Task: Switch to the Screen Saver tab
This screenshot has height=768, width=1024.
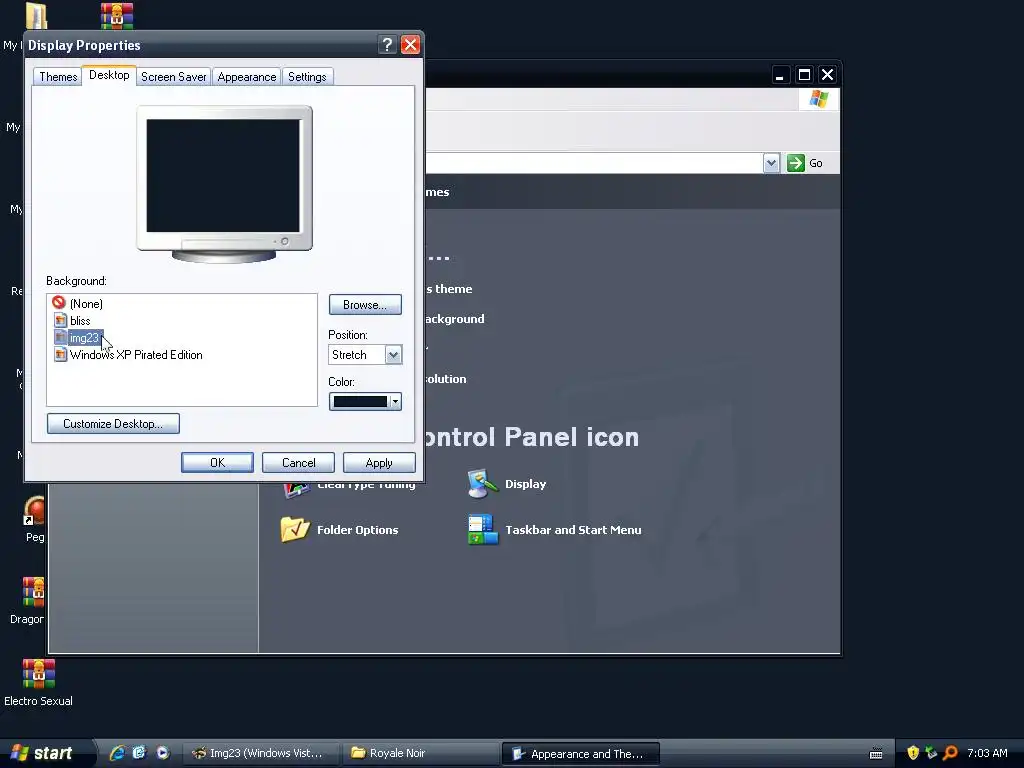Action: point(174,76)
